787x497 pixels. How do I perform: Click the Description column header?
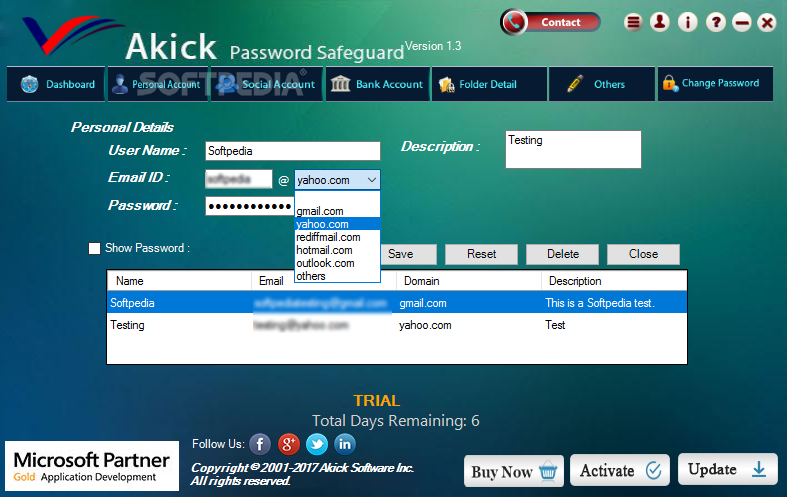614,281
